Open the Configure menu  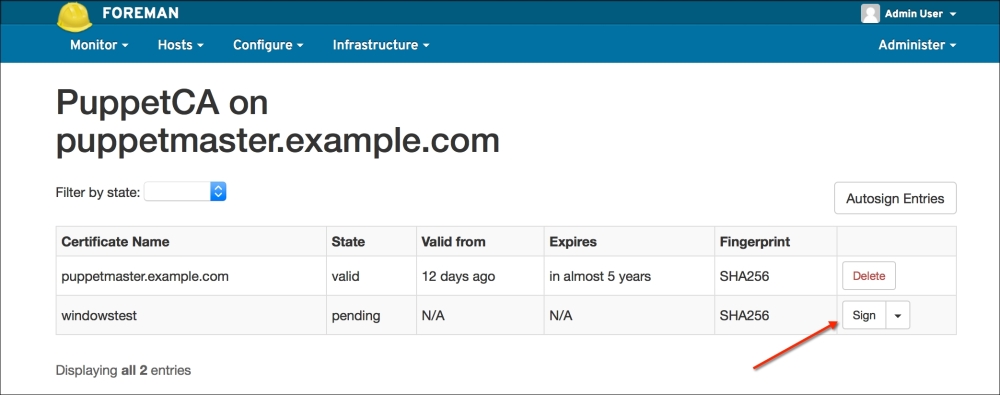click(268, 45)
